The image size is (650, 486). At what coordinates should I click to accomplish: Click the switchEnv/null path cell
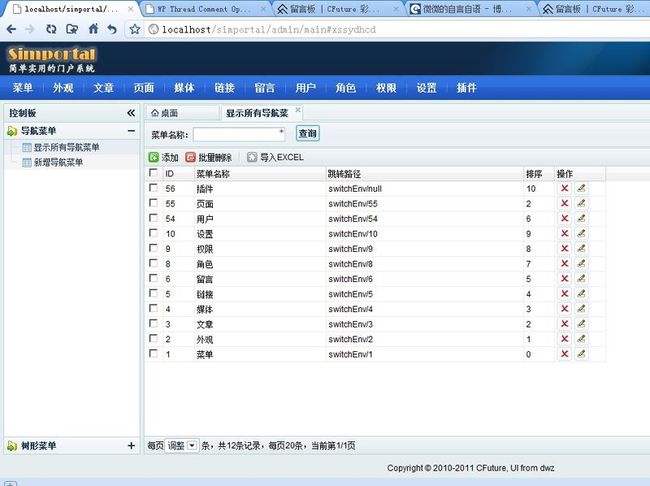click(x=355, y=189)
